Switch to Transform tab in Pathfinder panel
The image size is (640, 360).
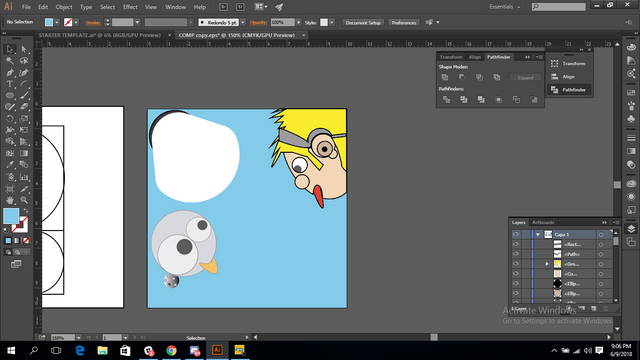(x=451, y=57)
